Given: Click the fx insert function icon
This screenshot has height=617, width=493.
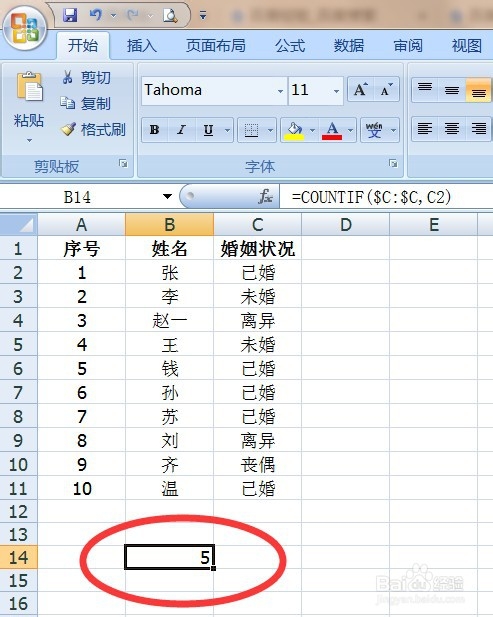Looking at the screenshot, I should (x=266, y=196).
